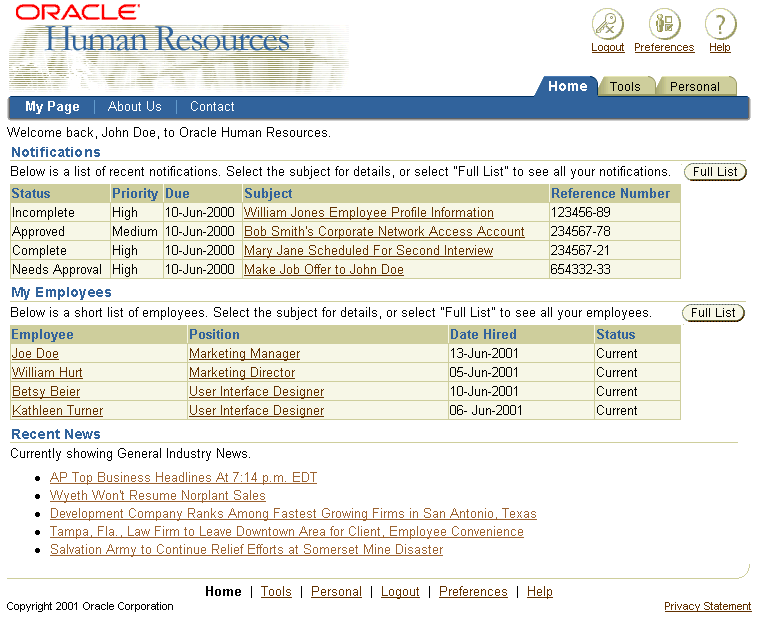This screenshot has height=623, width=762.
Task: Open the Privacy Statement link
Action: tap(707, 606)
